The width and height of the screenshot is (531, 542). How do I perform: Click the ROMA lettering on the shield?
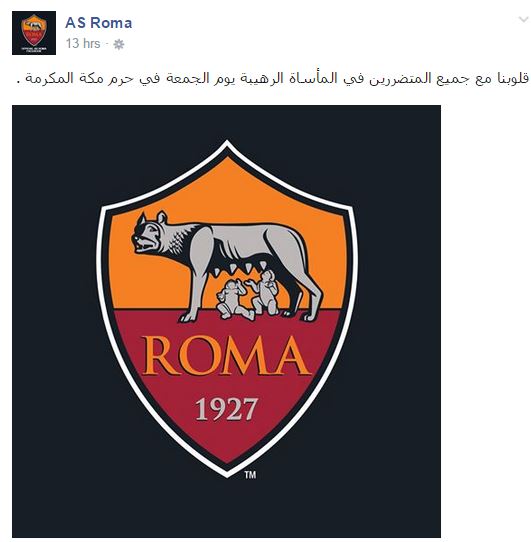click(226, 356)
